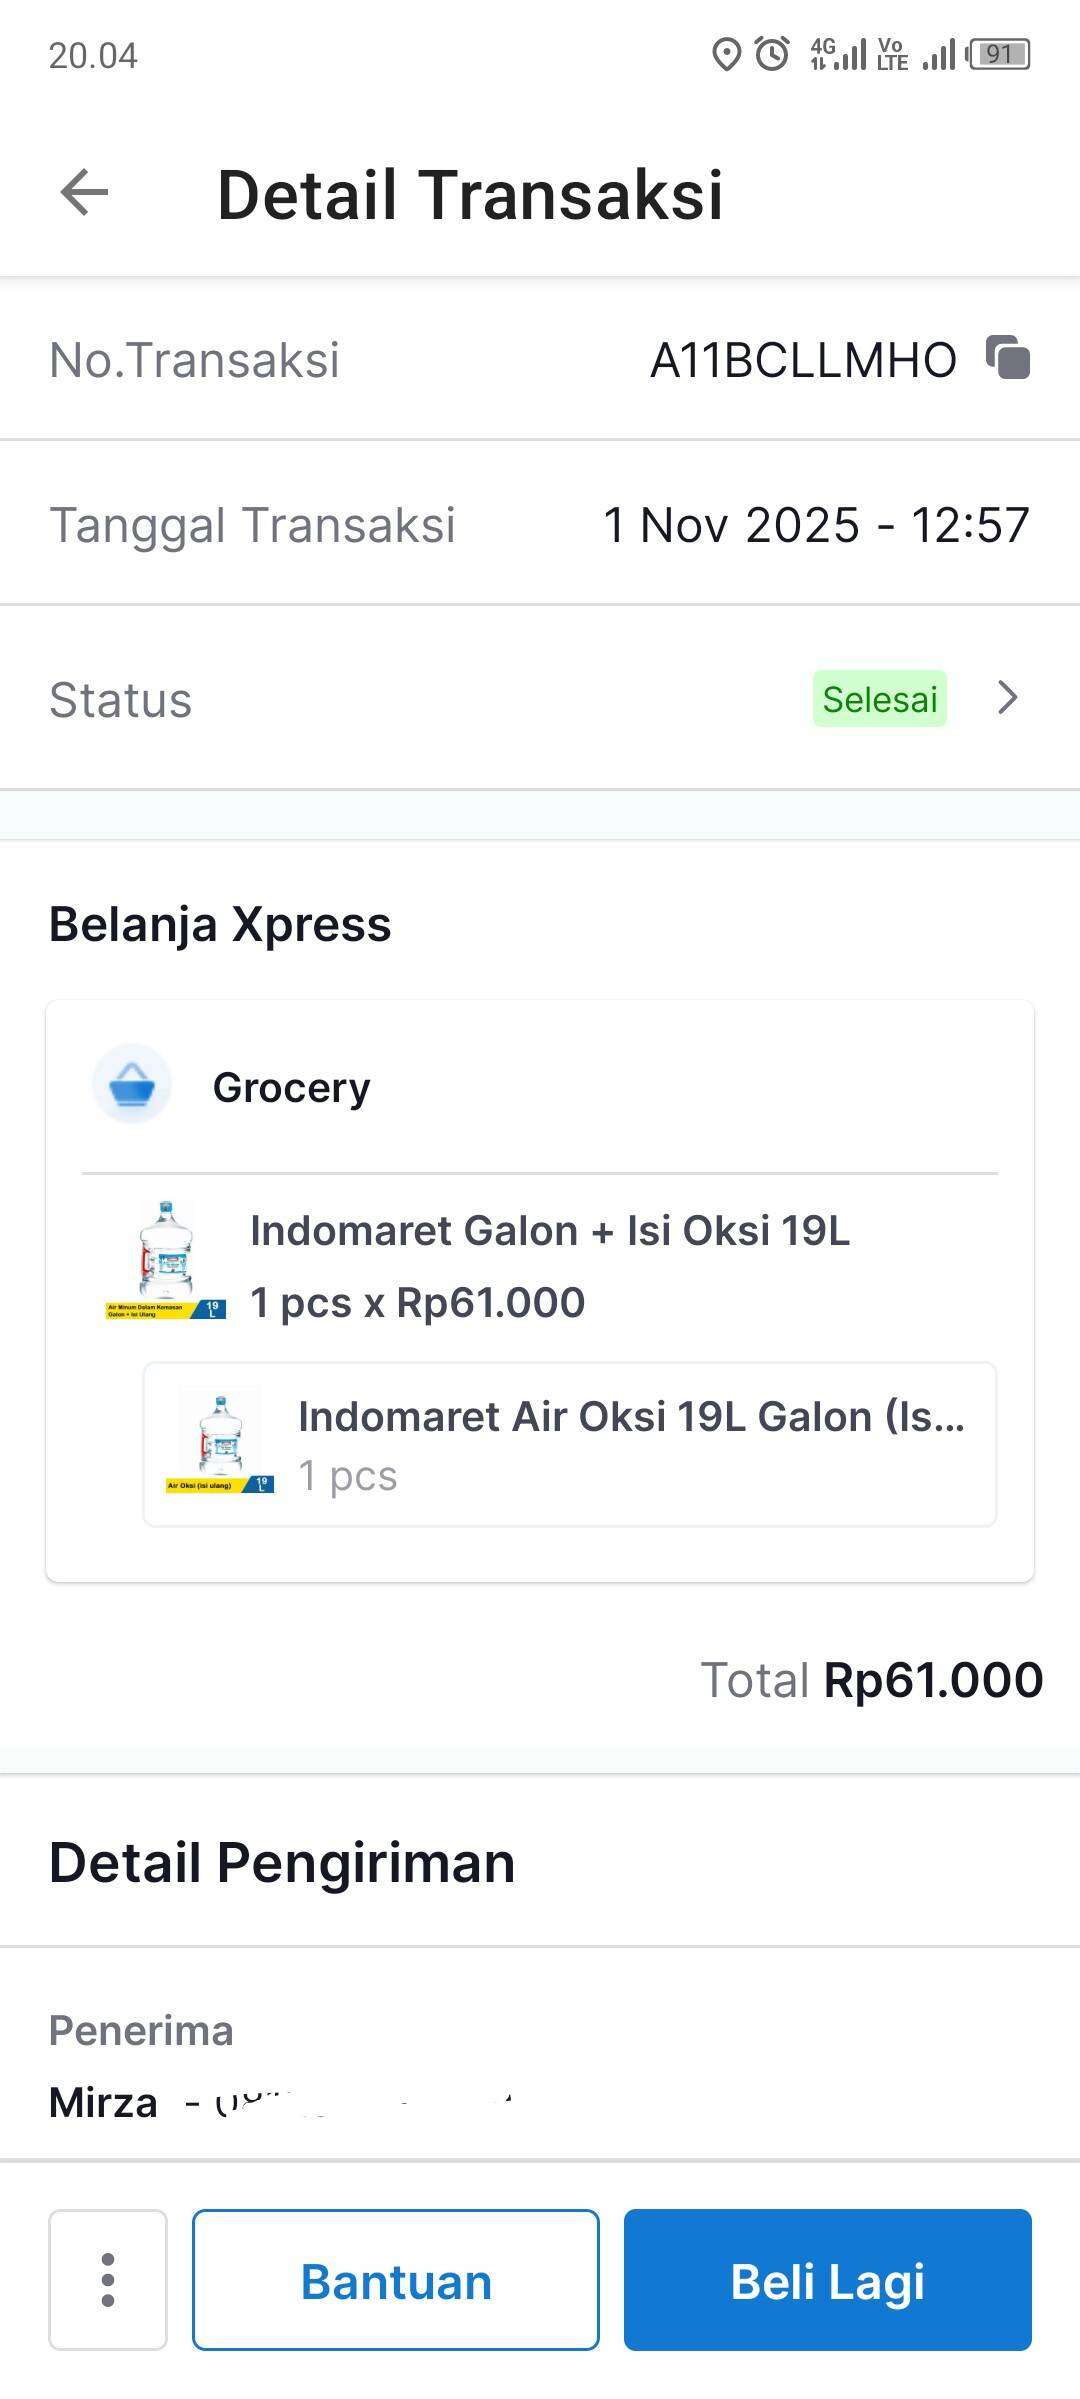Select the Indomaret Air Oksi 19L Galon sub-item
The height and width of the screenshot is (2399, 1080).
click(630, 1417)
